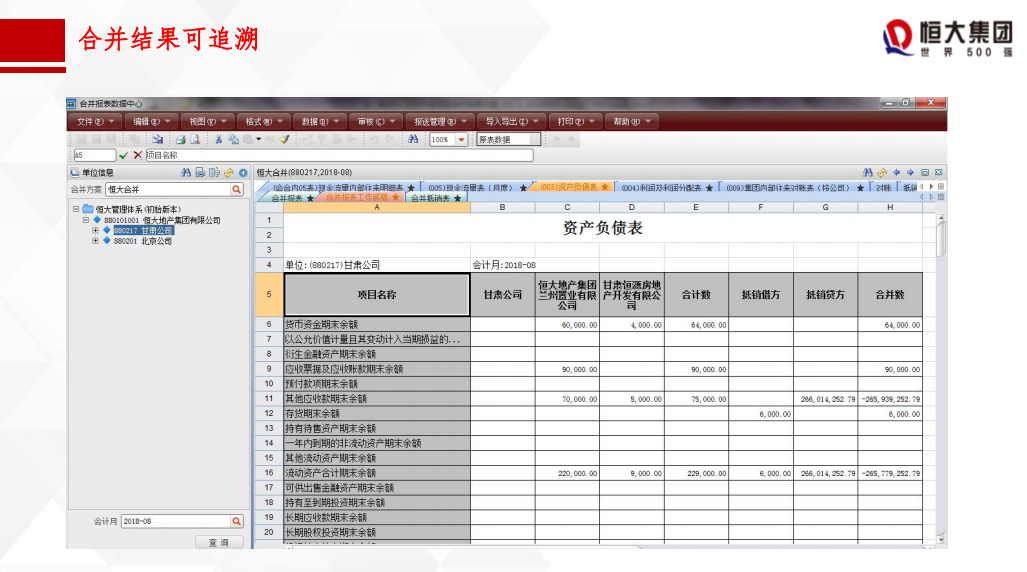Collapse the 恒大管理体系 tree node
1027x572 pixels.
coord(76,209)
